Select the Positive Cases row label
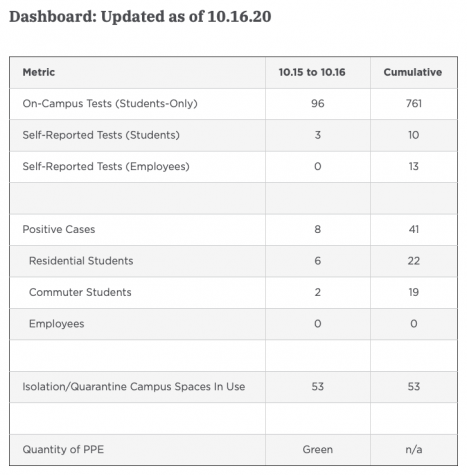This screenshot has width=467, height=475. tap(59, 229)
